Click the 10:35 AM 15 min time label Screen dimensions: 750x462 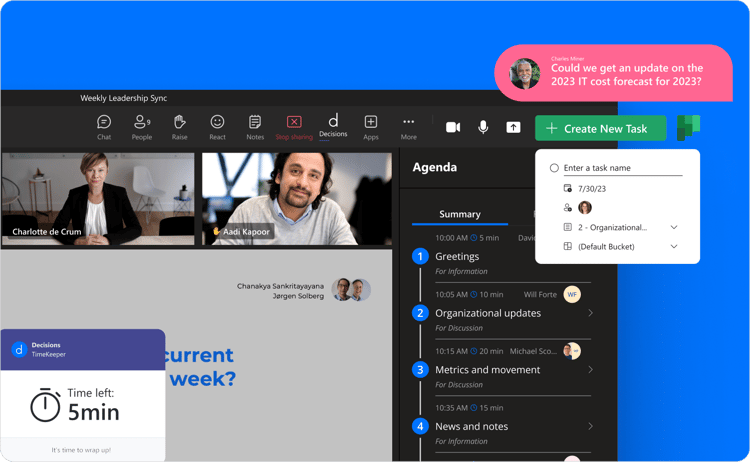coord(469,408)
